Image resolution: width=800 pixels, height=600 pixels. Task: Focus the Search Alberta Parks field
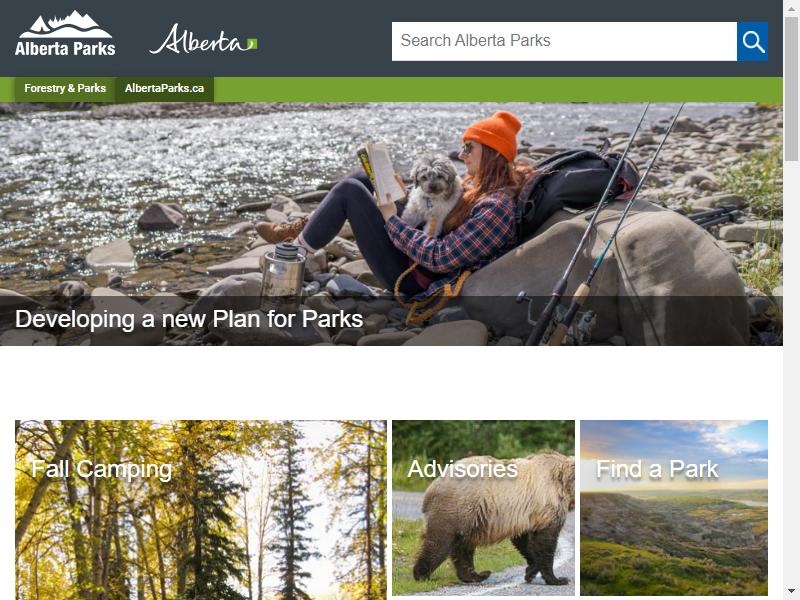coord(564,41)
